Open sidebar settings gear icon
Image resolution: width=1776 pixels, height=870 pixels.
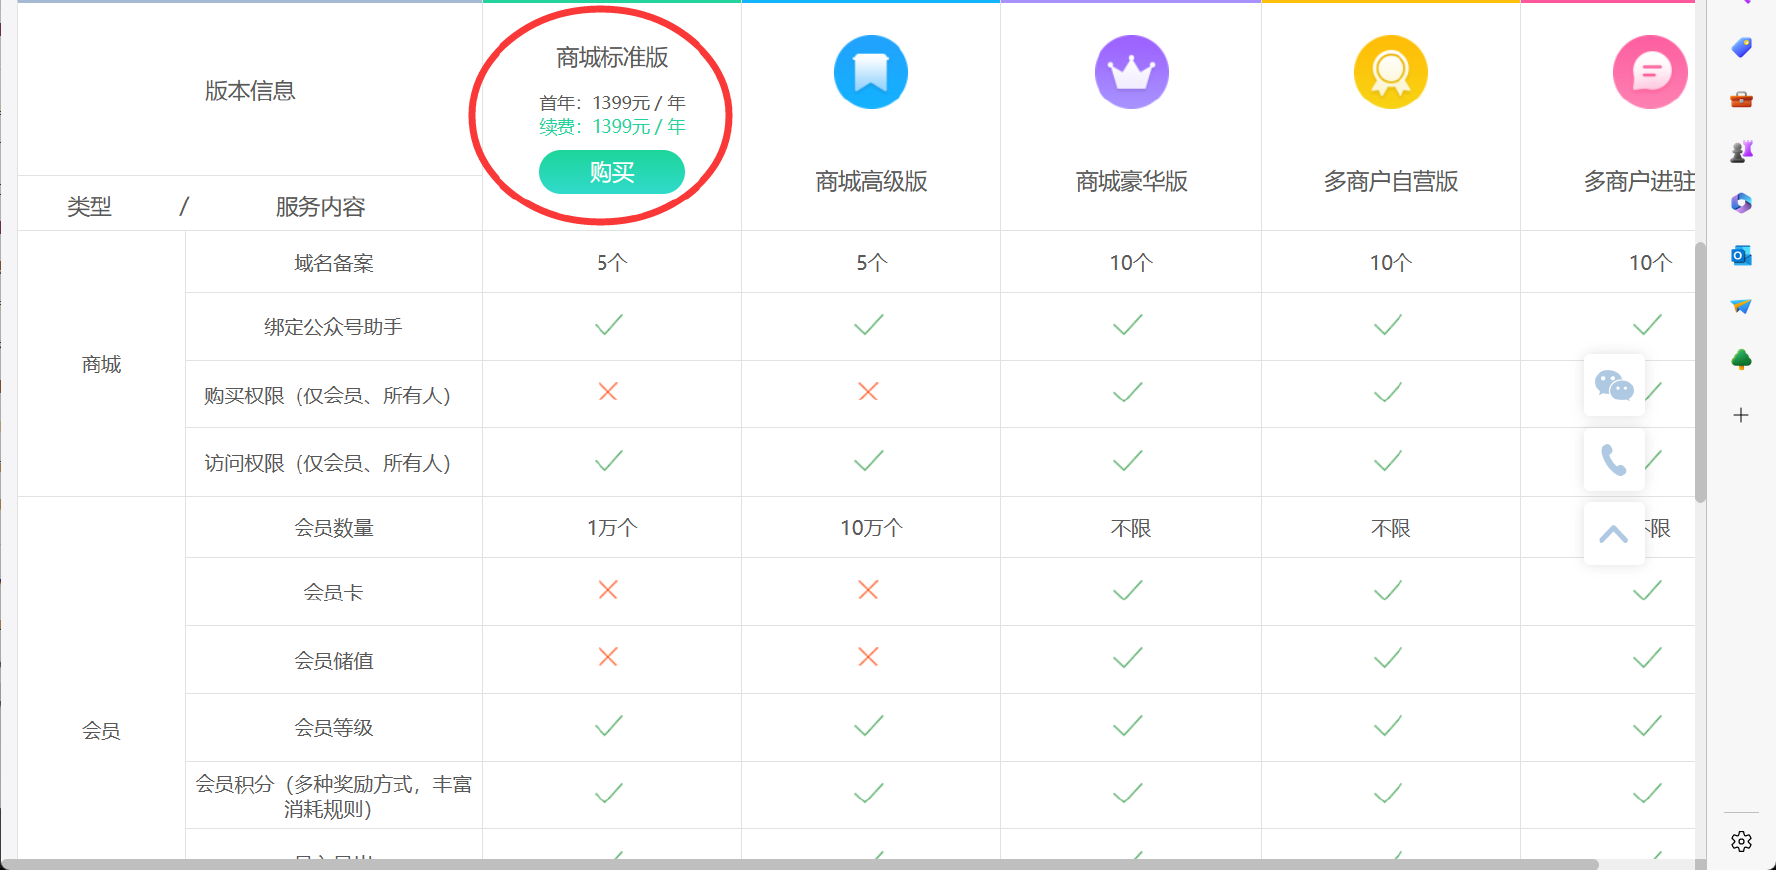click(x=1741, y=841)
